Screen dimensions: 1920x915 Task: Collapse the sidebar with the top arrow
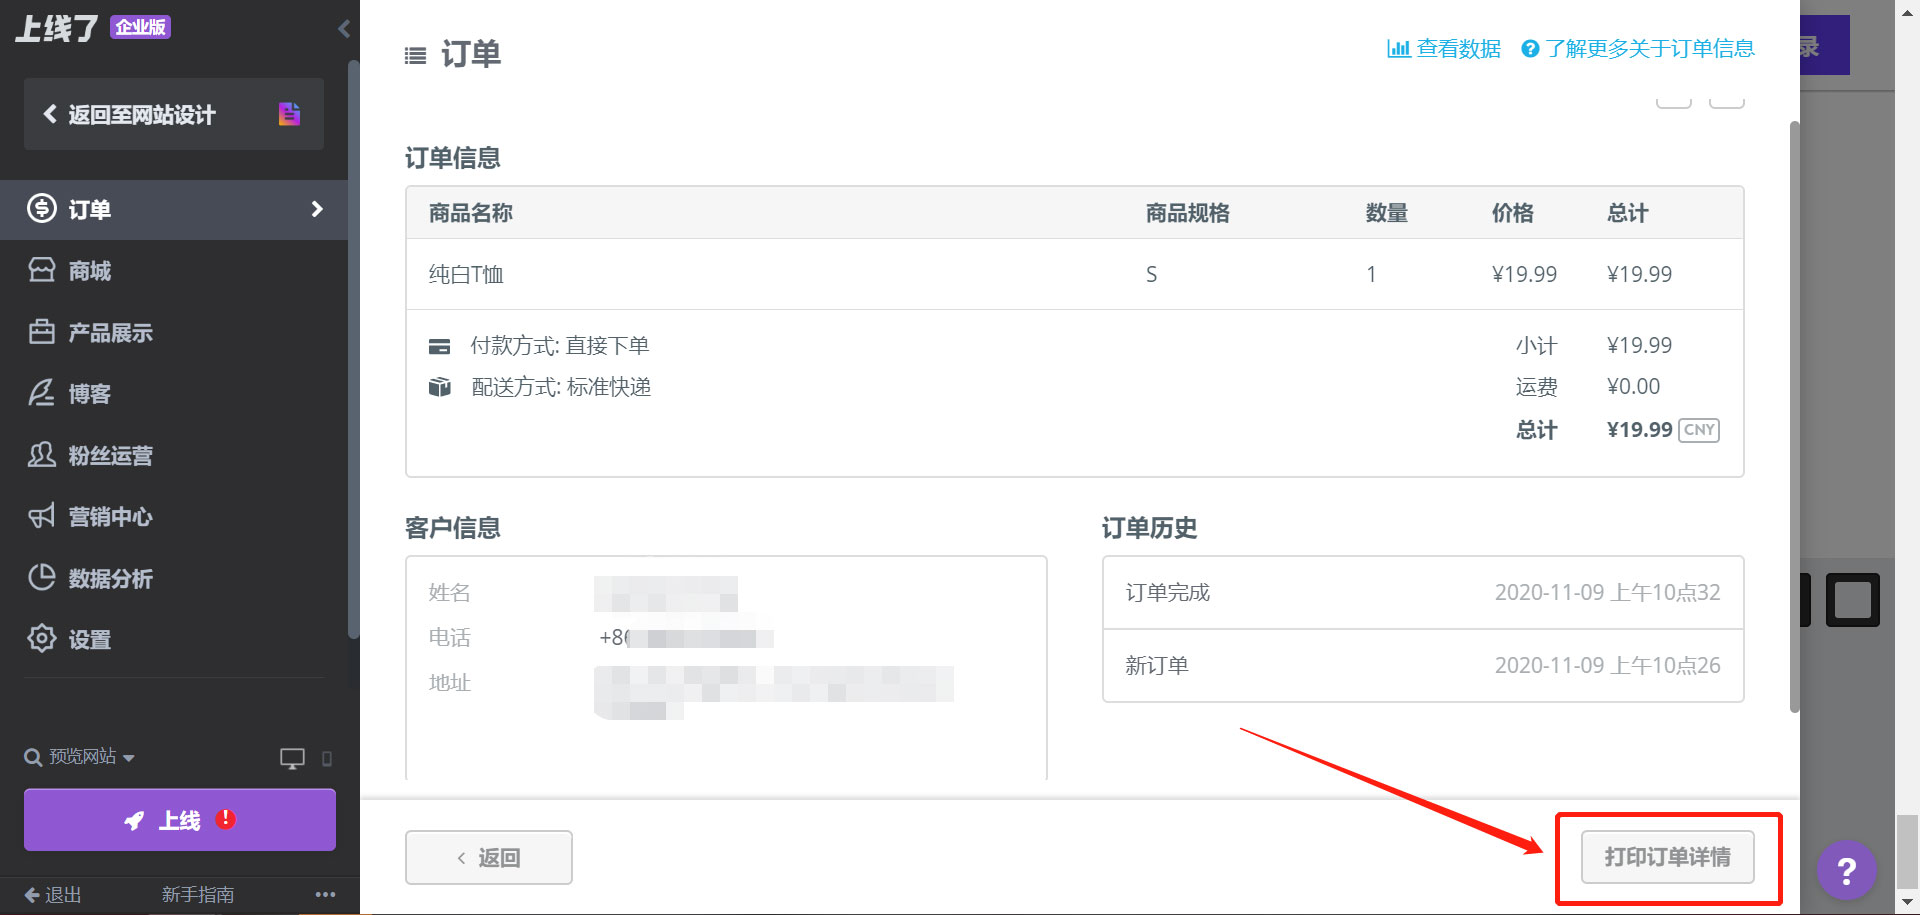point(344,28)
